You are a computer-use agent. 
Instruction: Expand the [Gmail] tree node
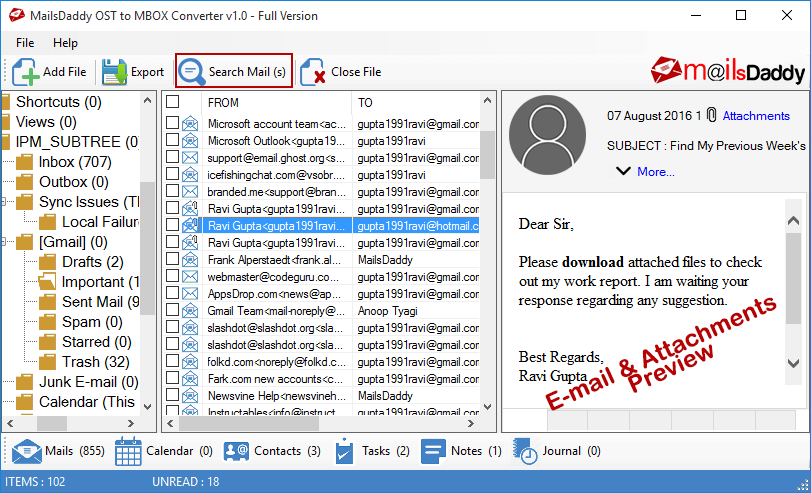[x=4, y=242]
